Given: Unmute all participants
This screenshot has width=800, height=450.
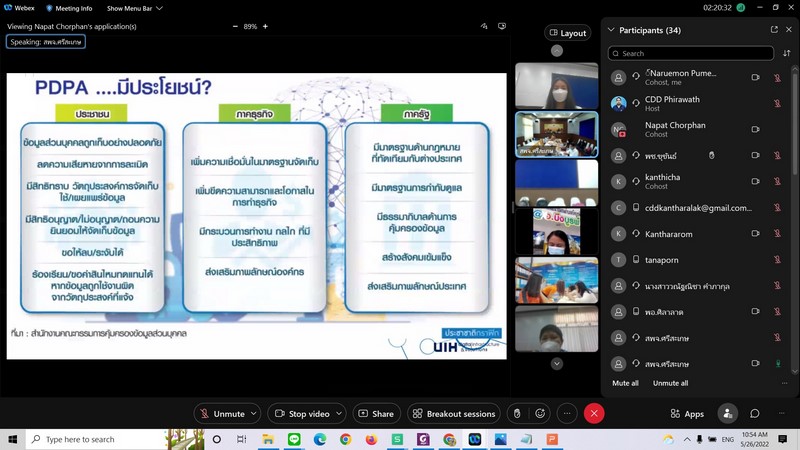Looking at the screenshot, I should tap(670, 383).
